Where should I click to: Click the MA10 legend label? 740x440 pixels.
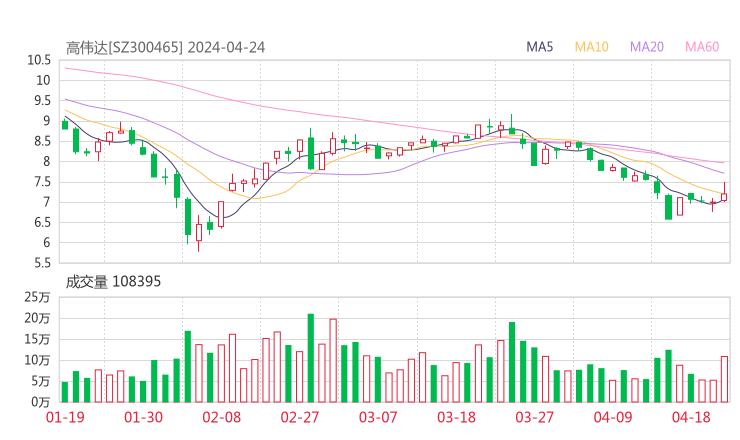coord(591,47)
